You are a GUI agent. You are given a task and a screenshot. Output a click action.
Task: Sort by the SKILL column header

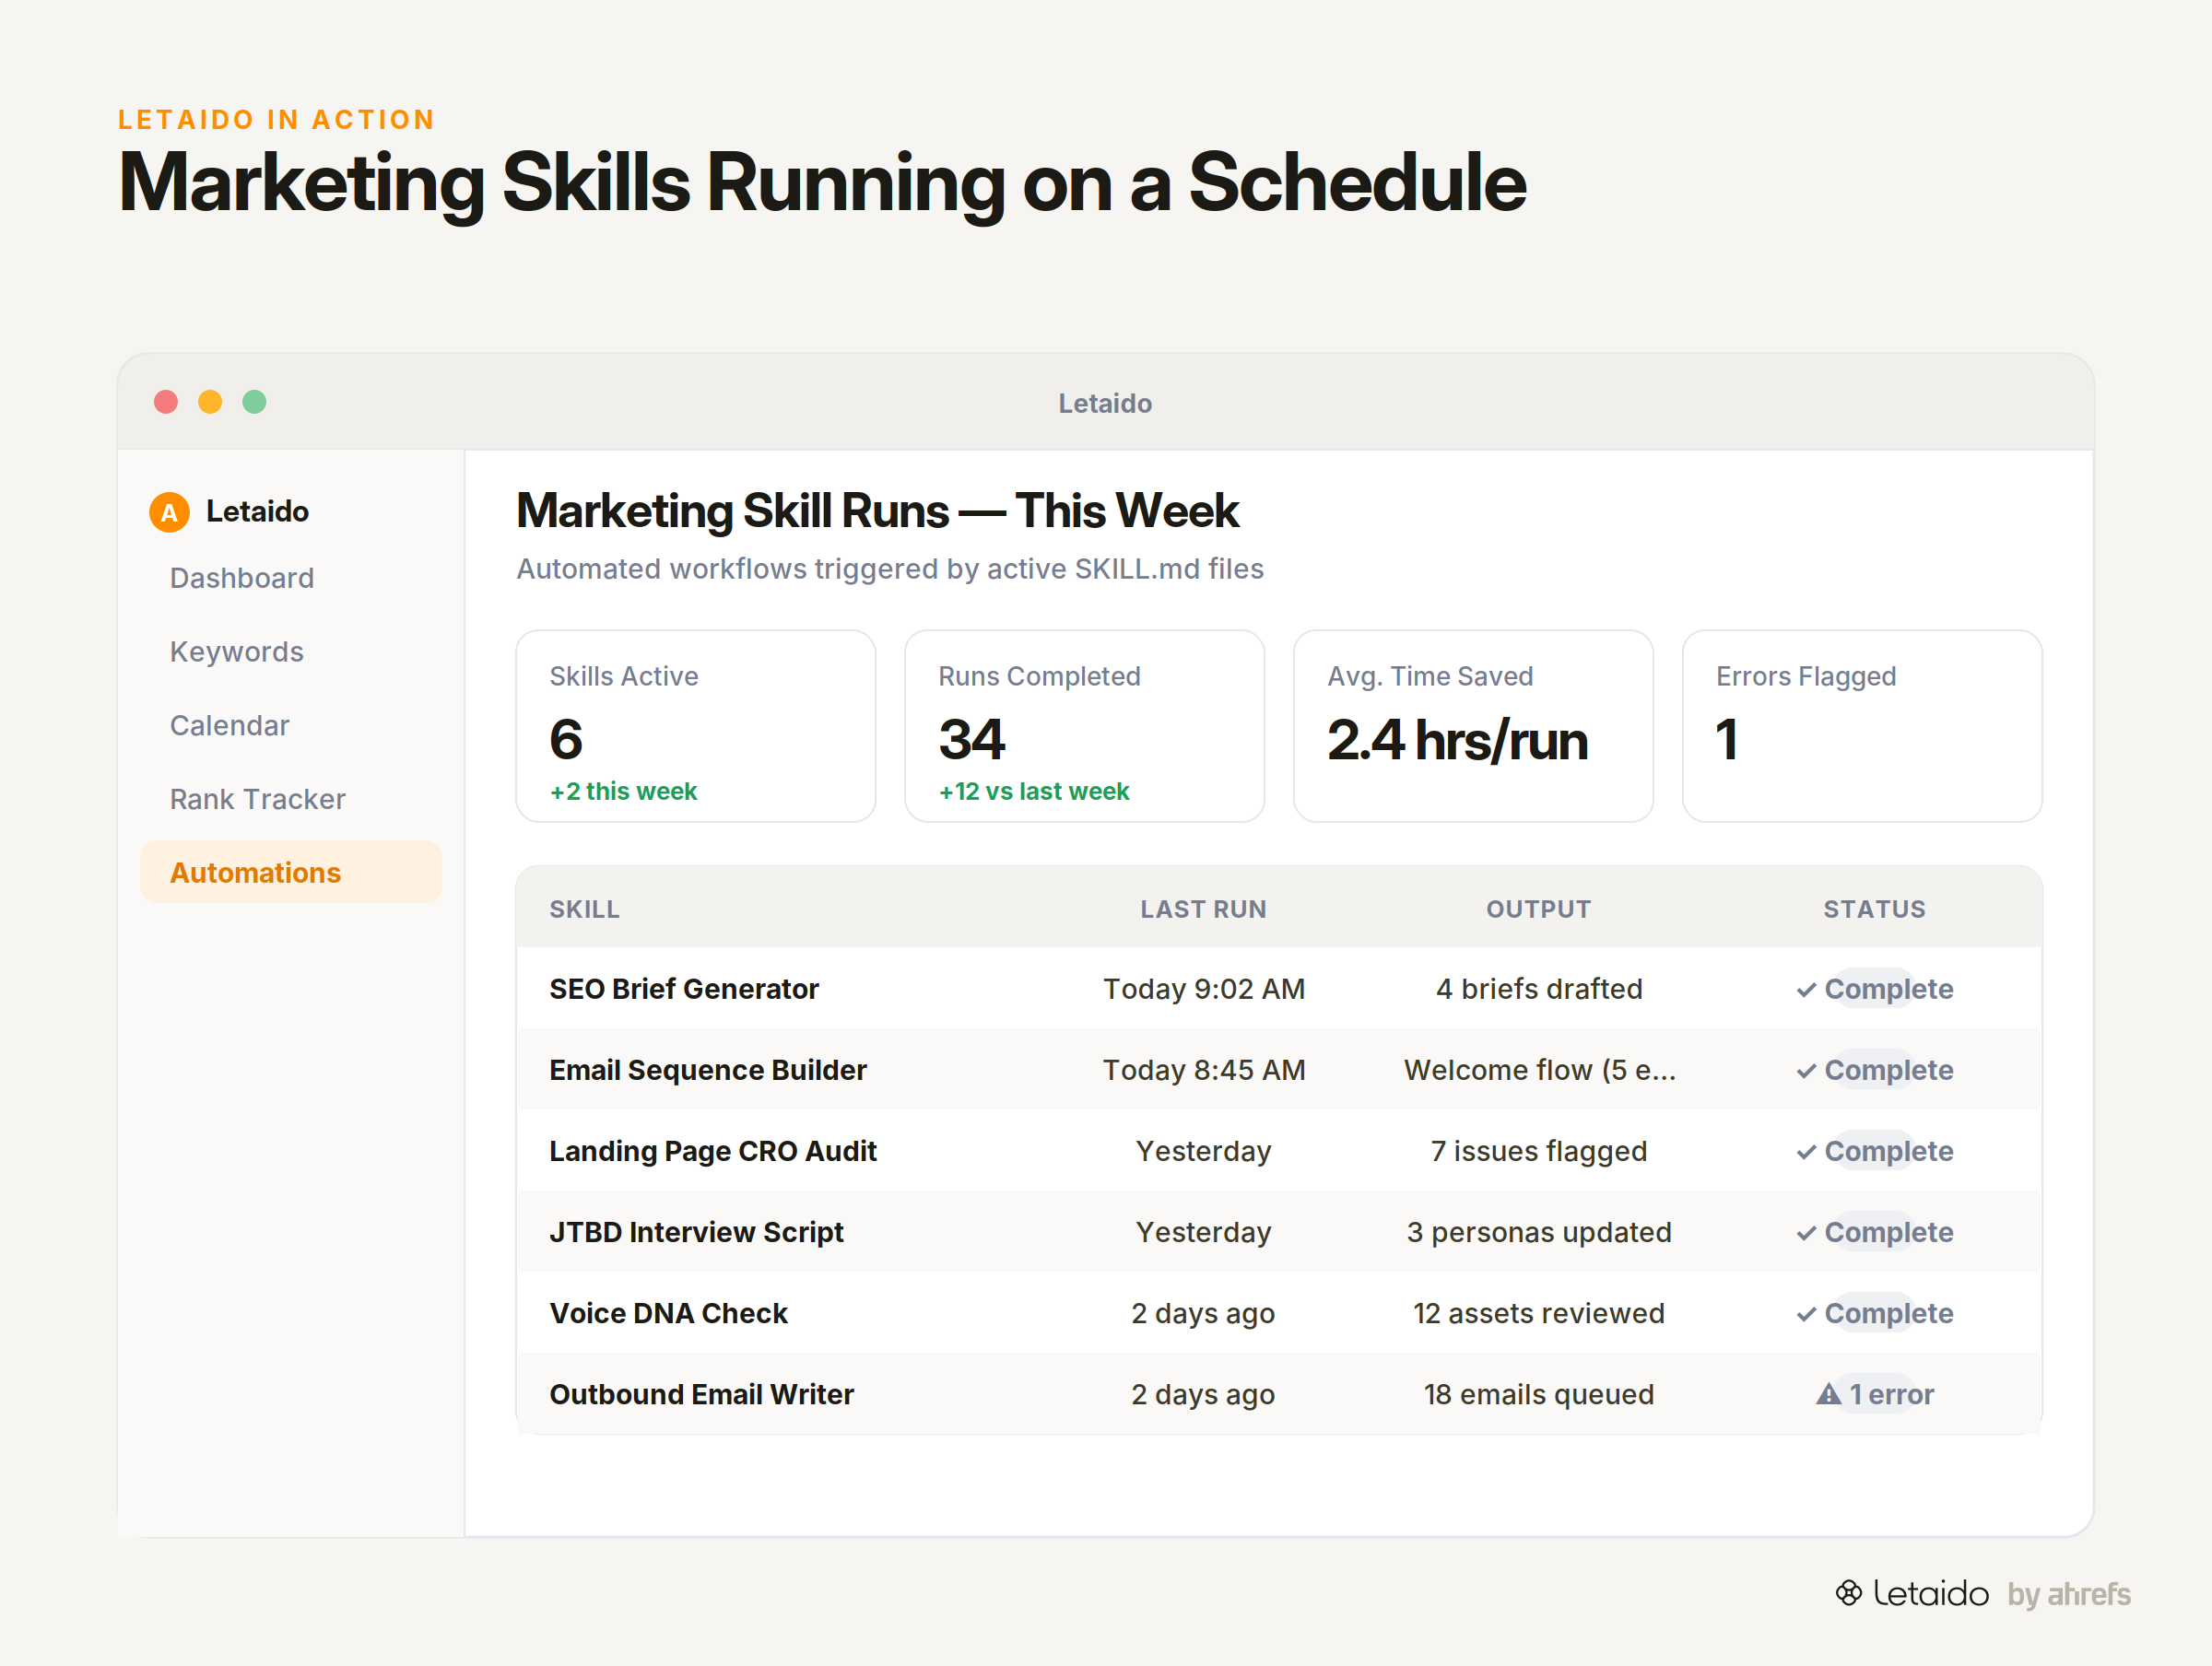click(x=585, y=909)
